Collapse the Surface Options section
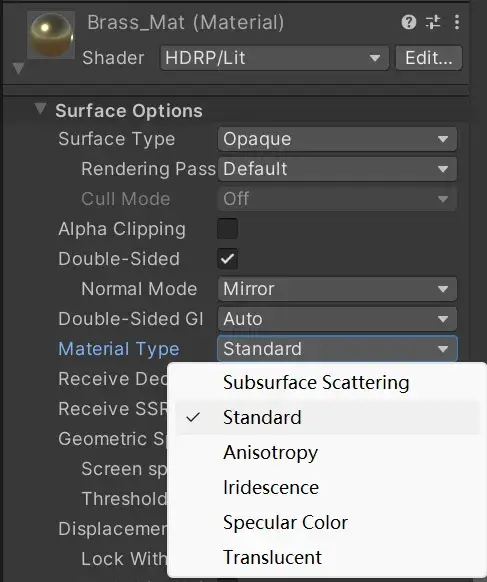 point(40,109)
